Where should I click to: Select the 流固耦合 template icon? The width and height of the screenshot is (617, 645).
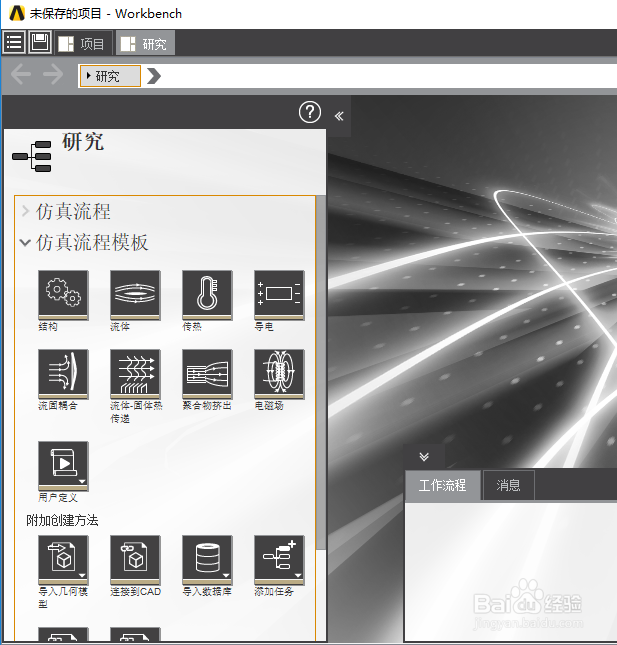click(63, 374)
